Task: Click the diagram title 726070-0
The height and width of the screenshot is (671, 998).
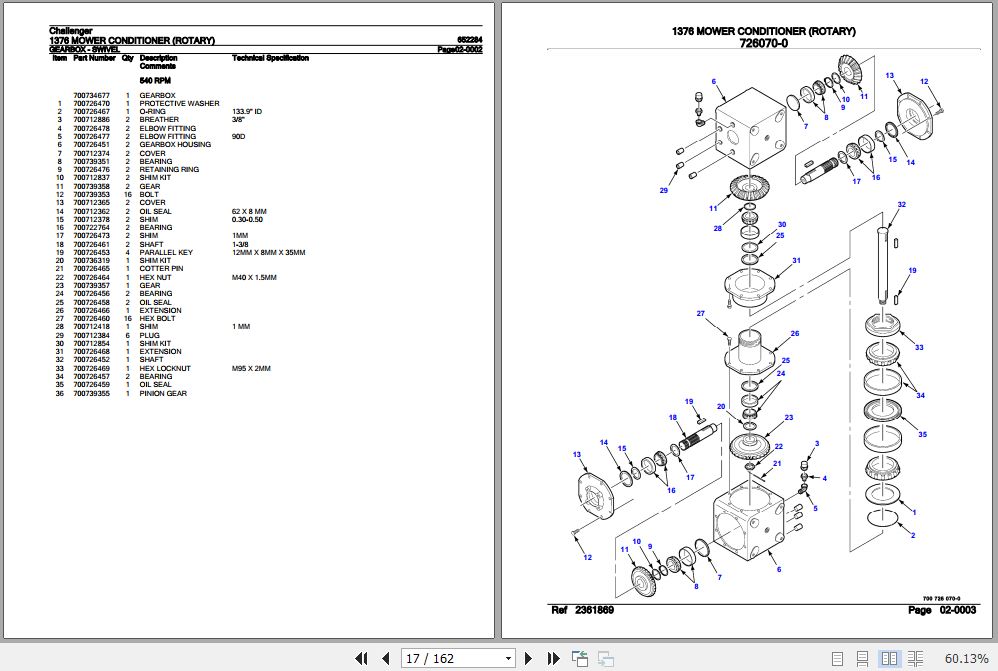Action: (764, 43)
